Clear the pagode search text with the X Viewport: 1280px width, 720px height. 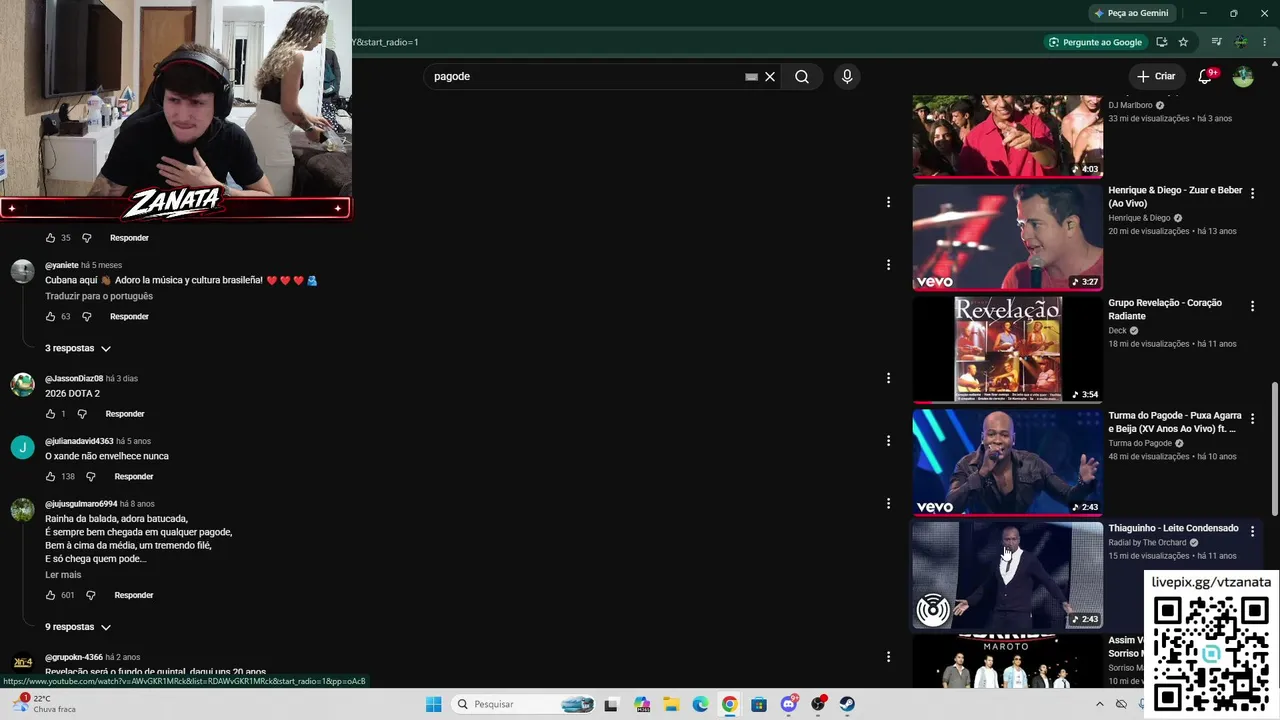[770, 77]
